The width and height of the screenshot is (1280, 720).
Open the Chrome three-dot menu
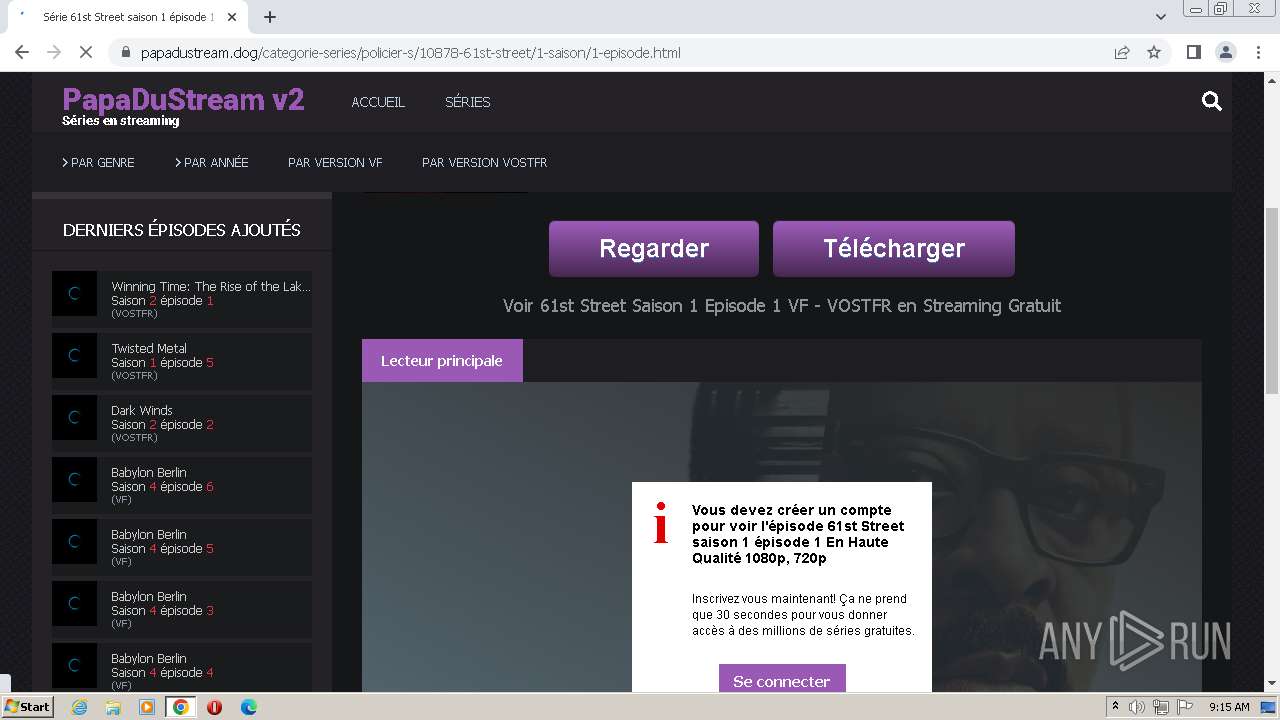click(1258, 52)
